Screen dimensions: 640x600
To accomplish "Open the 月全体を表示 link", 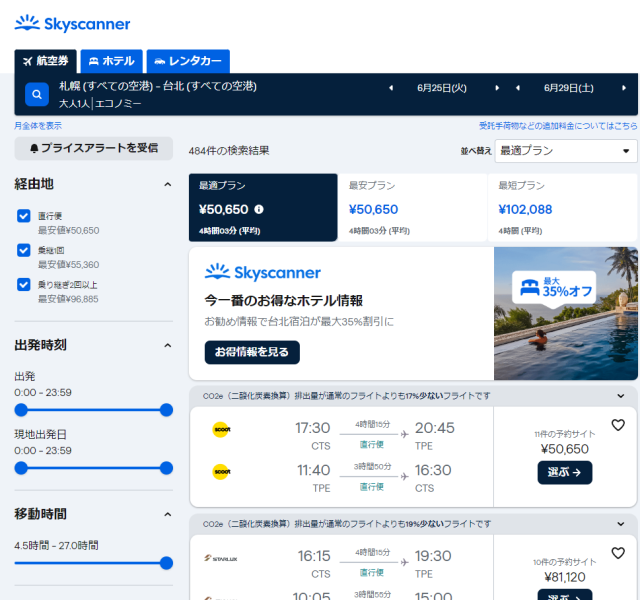I will pyautogui.click(x=38, y=126).
